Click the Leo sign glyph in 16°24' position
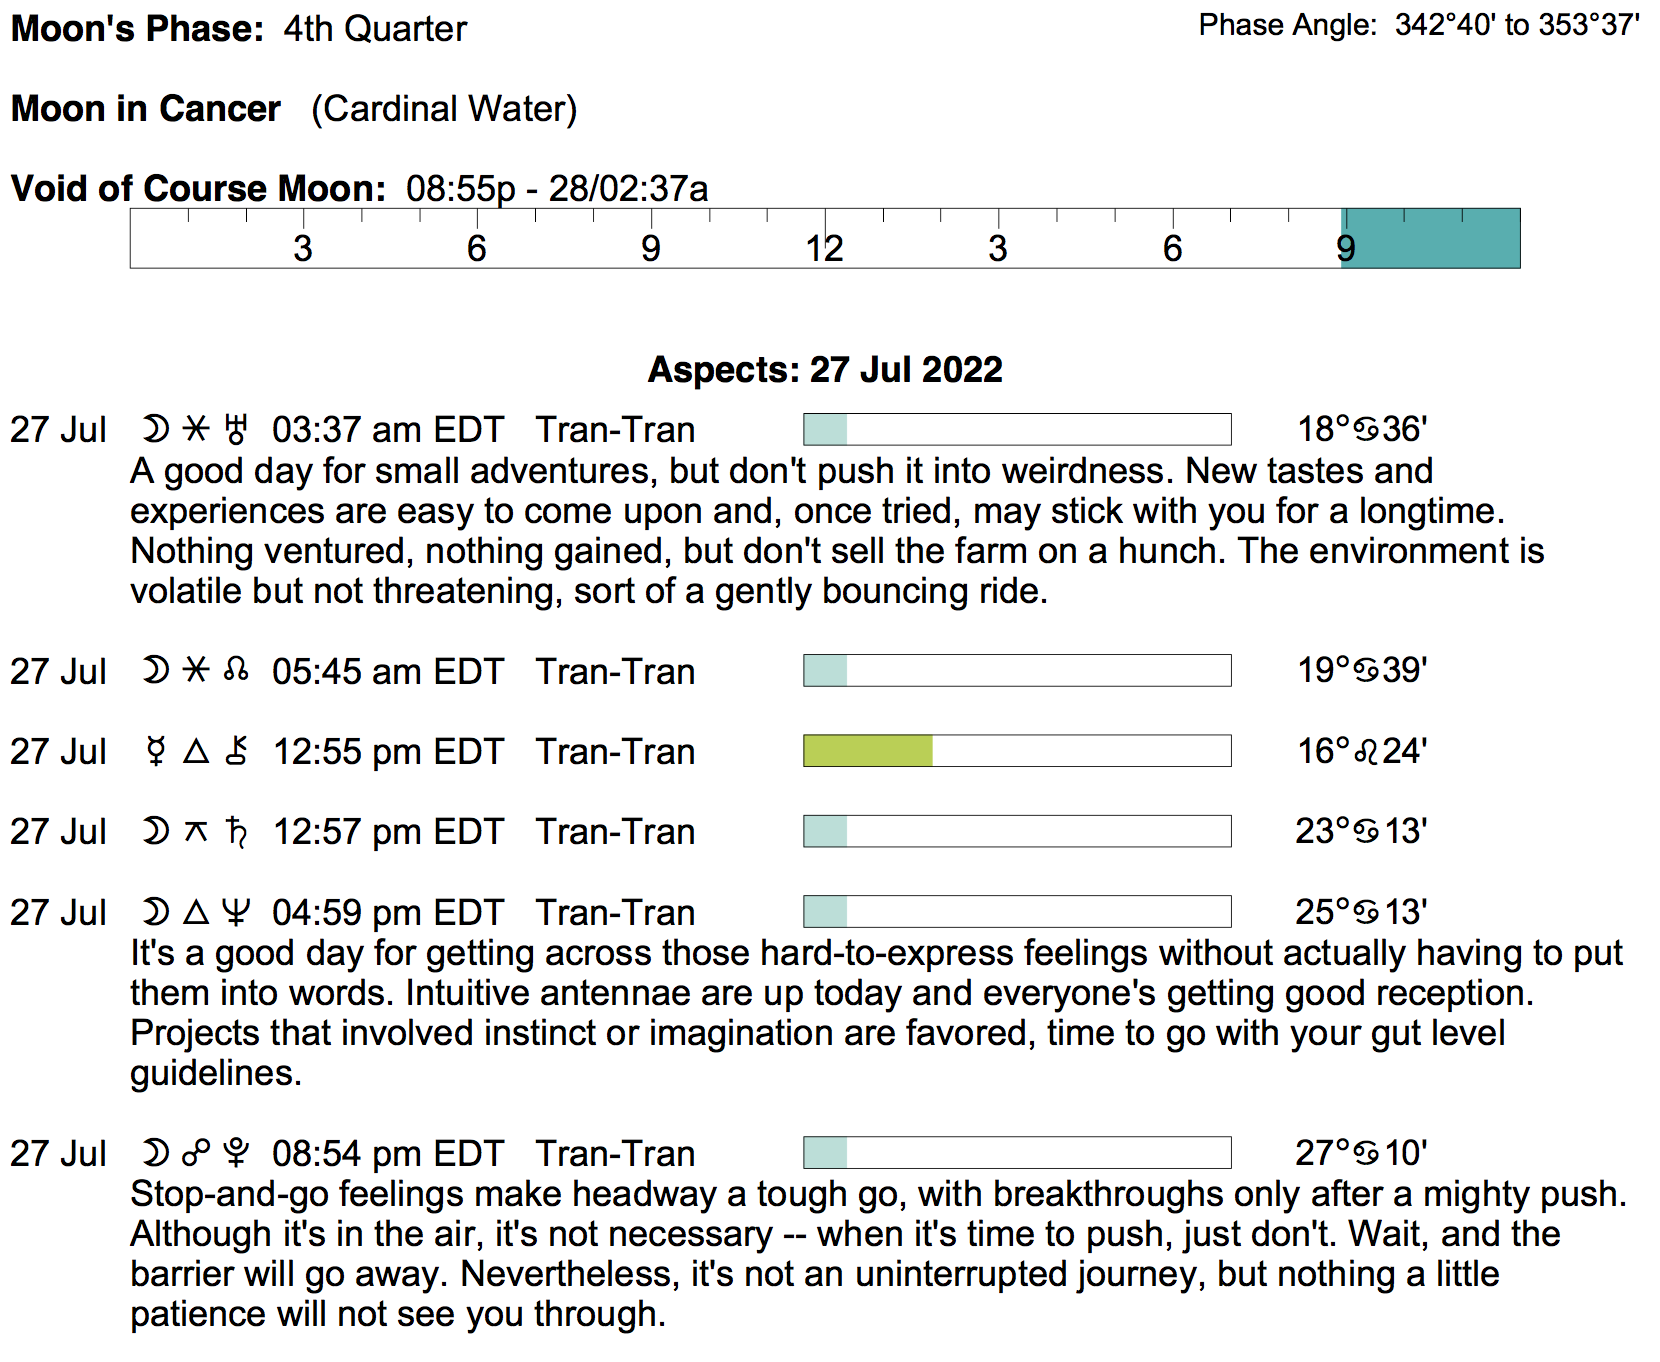 (x=1366, y=751)
